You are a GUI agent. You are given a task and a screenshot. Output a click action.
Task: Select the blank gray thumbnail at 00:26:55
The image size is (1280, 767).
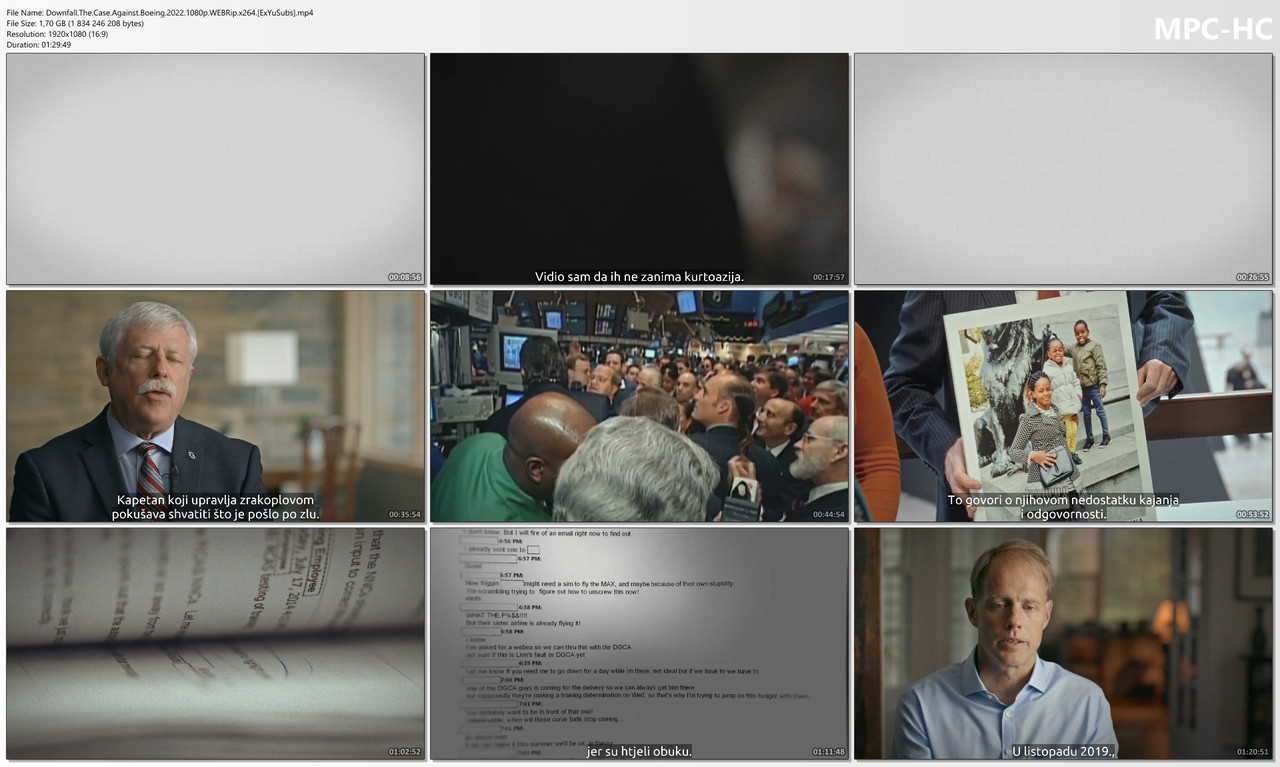pyautogui.click(x=1063, y=169)
